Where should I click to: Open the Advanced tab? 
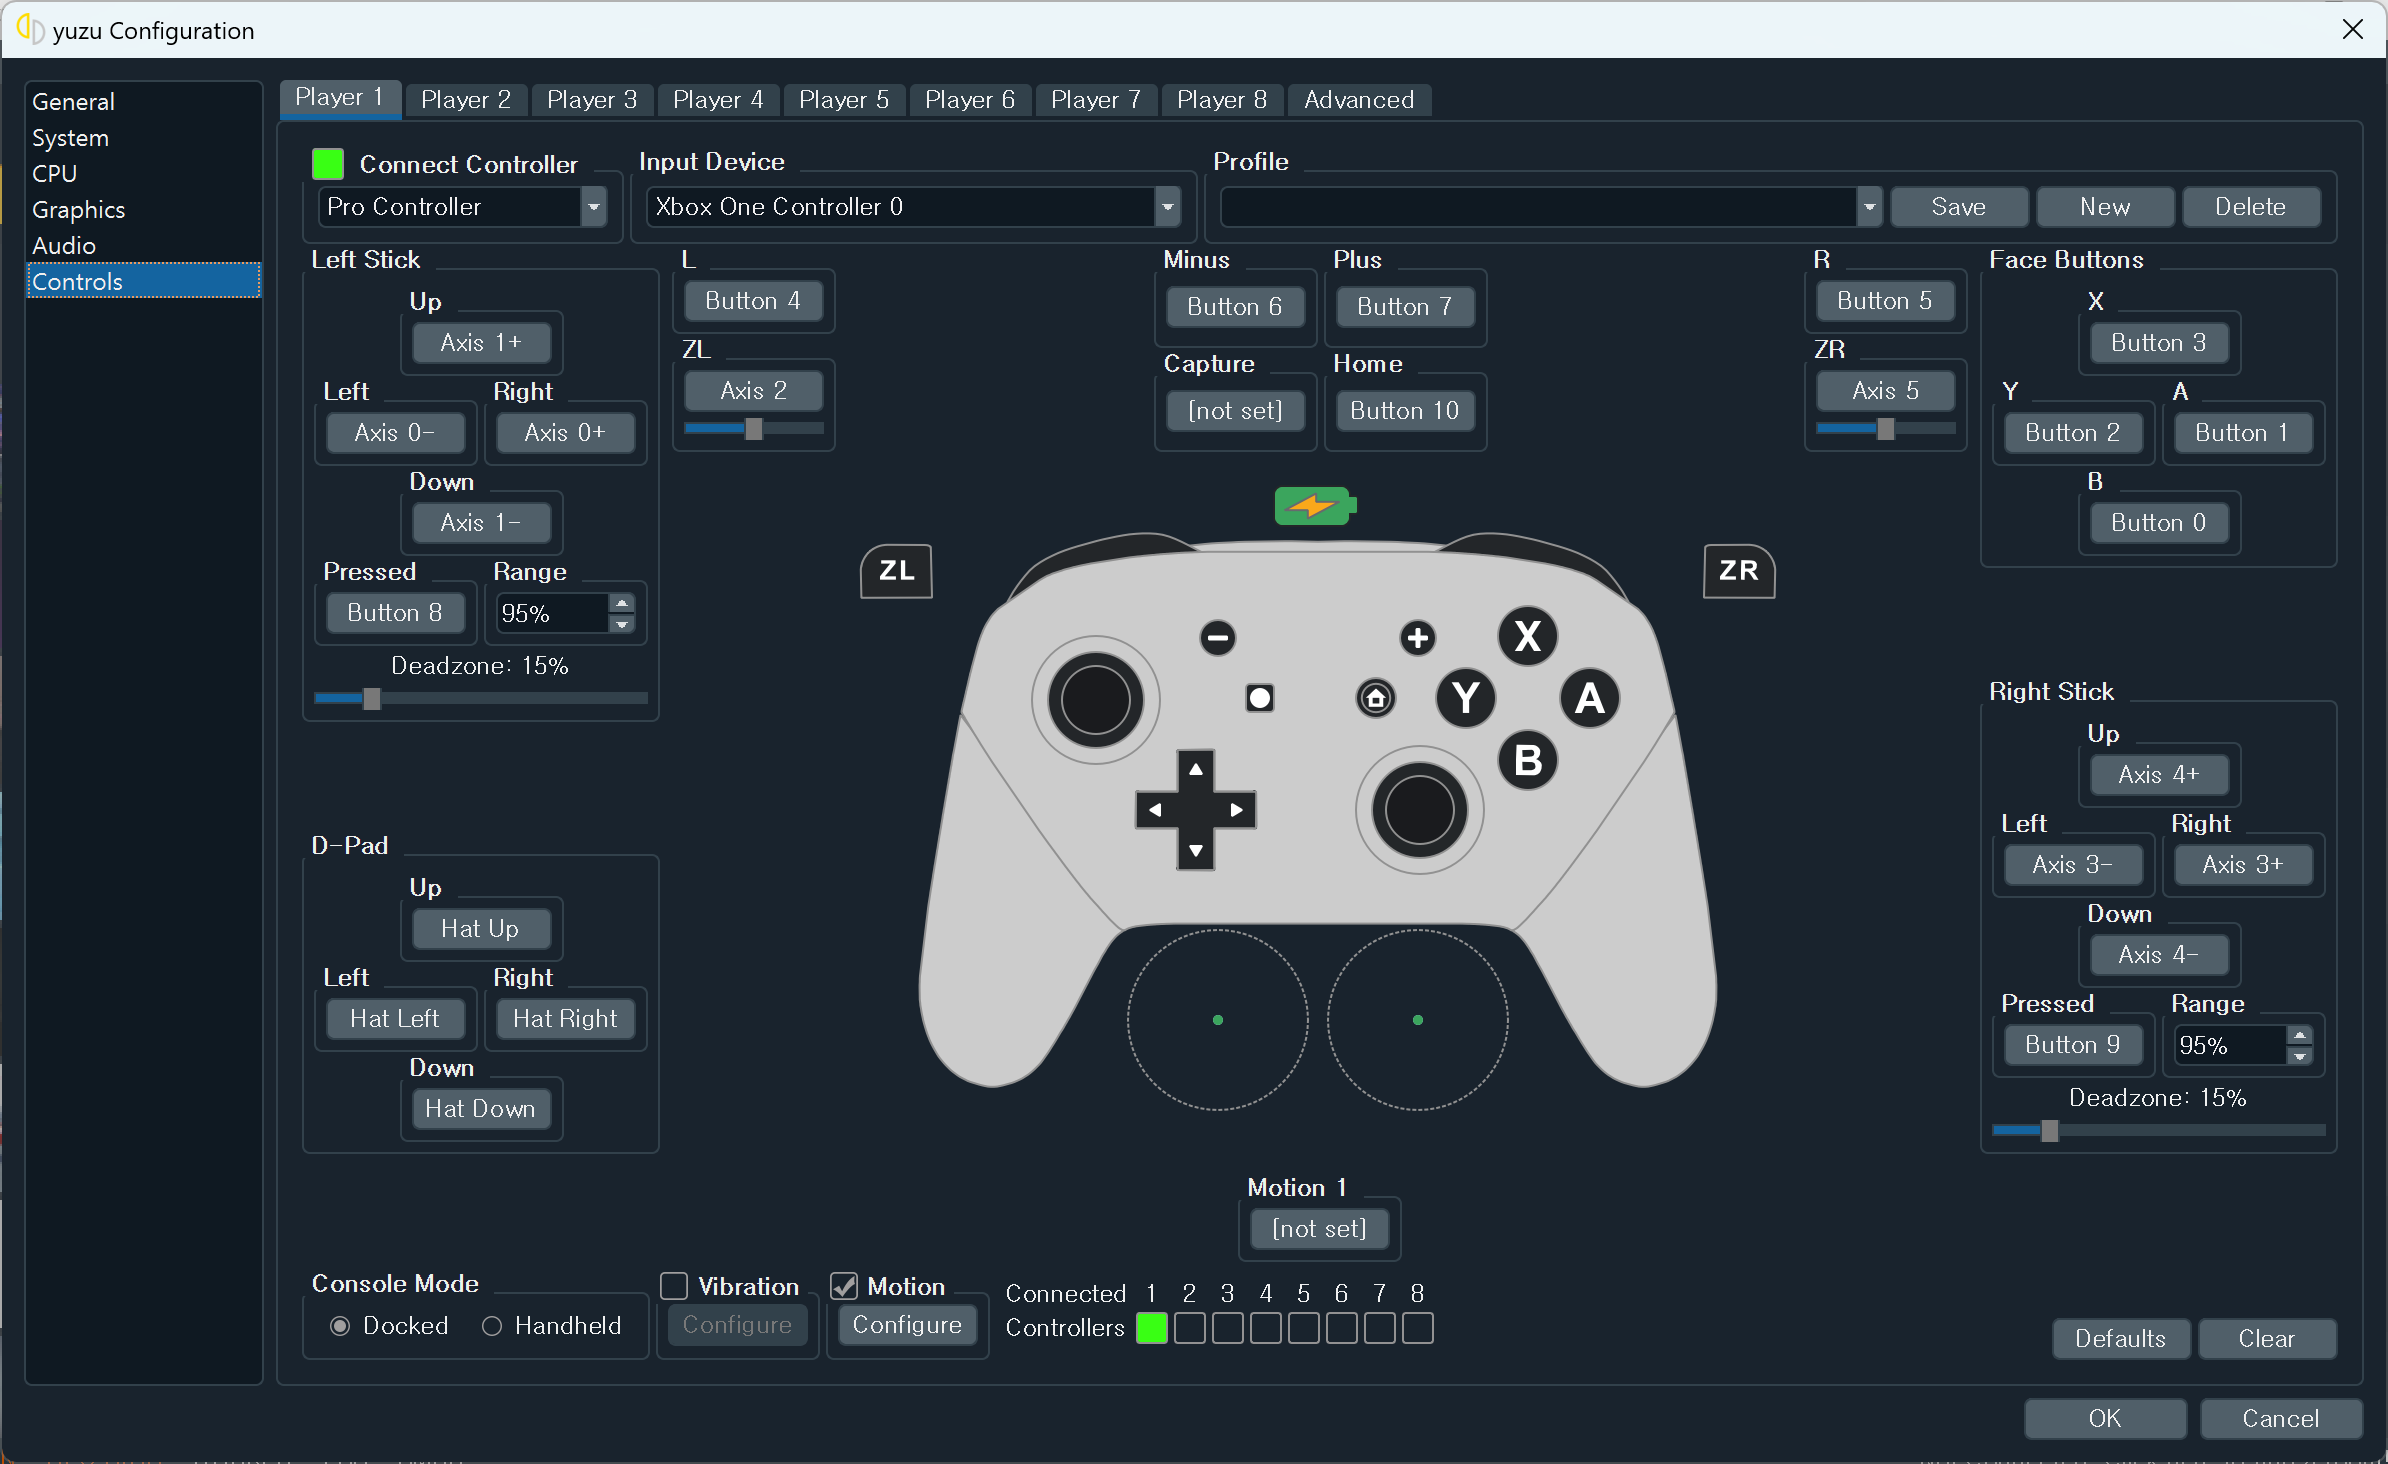pyautogui.click(x=1359, y=100)
